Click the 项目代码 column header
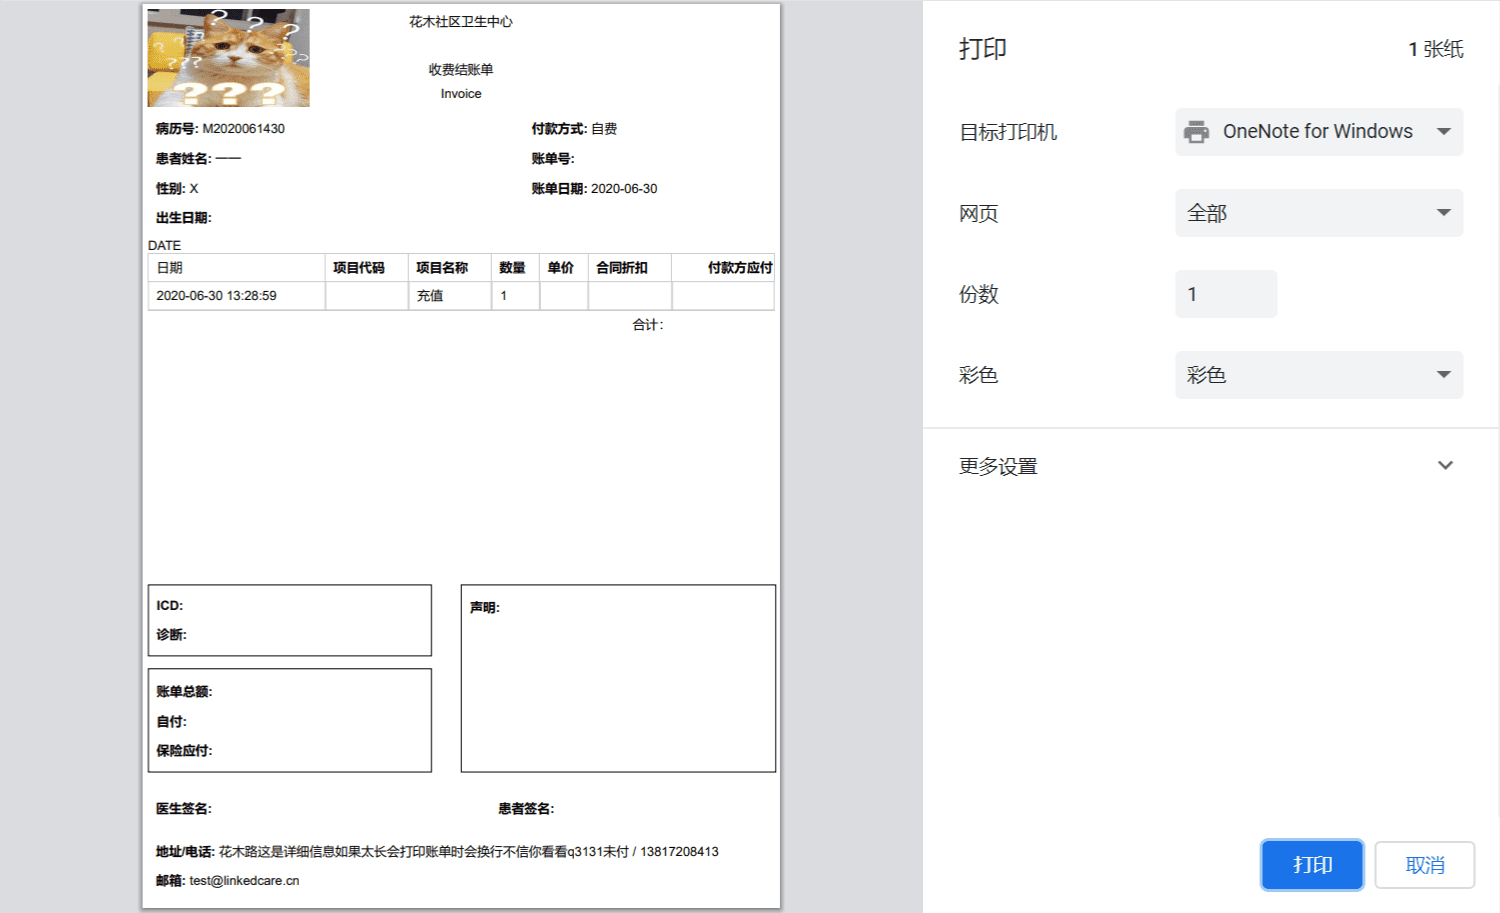 point(358,268)
